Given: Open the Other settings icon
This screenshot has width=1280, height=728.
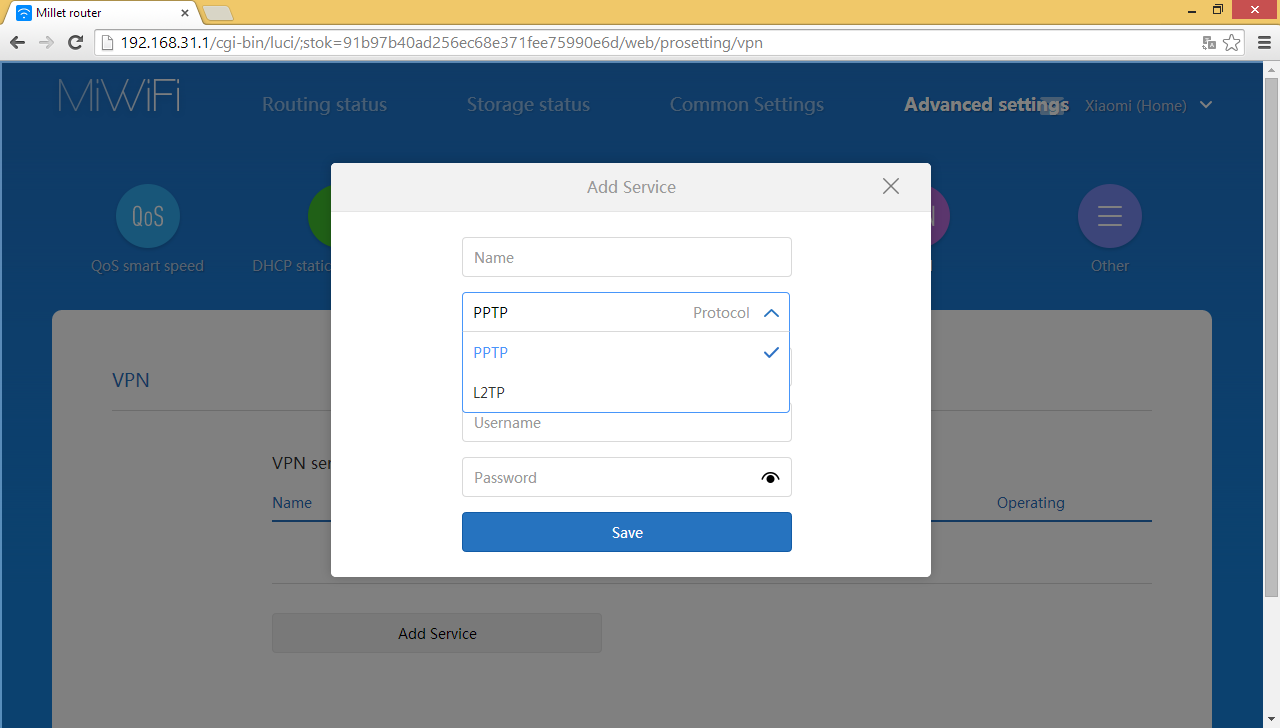Looking at the screenshot, I should pyautogui.click(x=1110, y=216).
